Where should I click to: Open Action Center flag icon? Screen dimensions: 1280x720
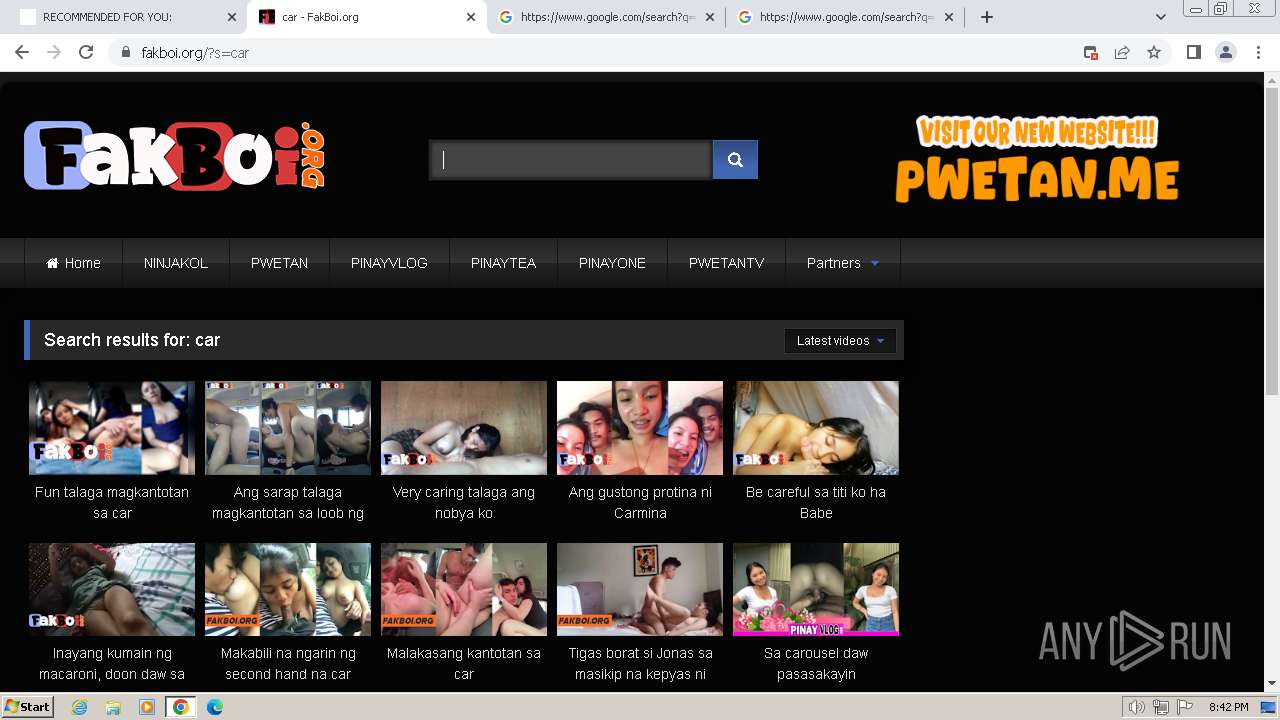point(1184,707)
